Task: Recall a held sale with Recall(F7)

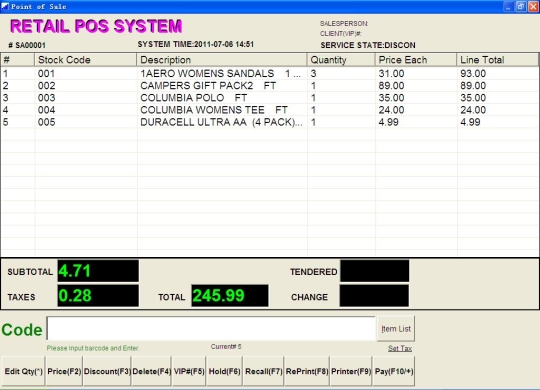Action: coord(263,371)
